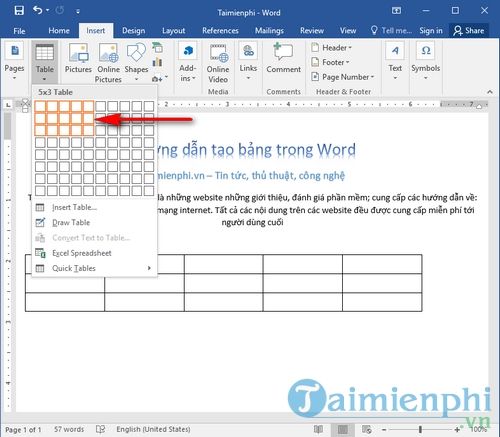The width and height of the screenshot is (500, 437).
Task: Open the Screenshot dropdown icon
Action: tap(159, 79)
